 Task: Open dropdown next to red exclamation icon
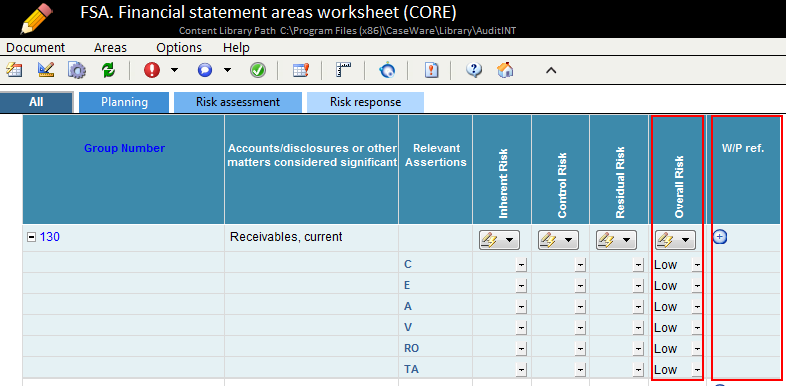click(174, 70)
